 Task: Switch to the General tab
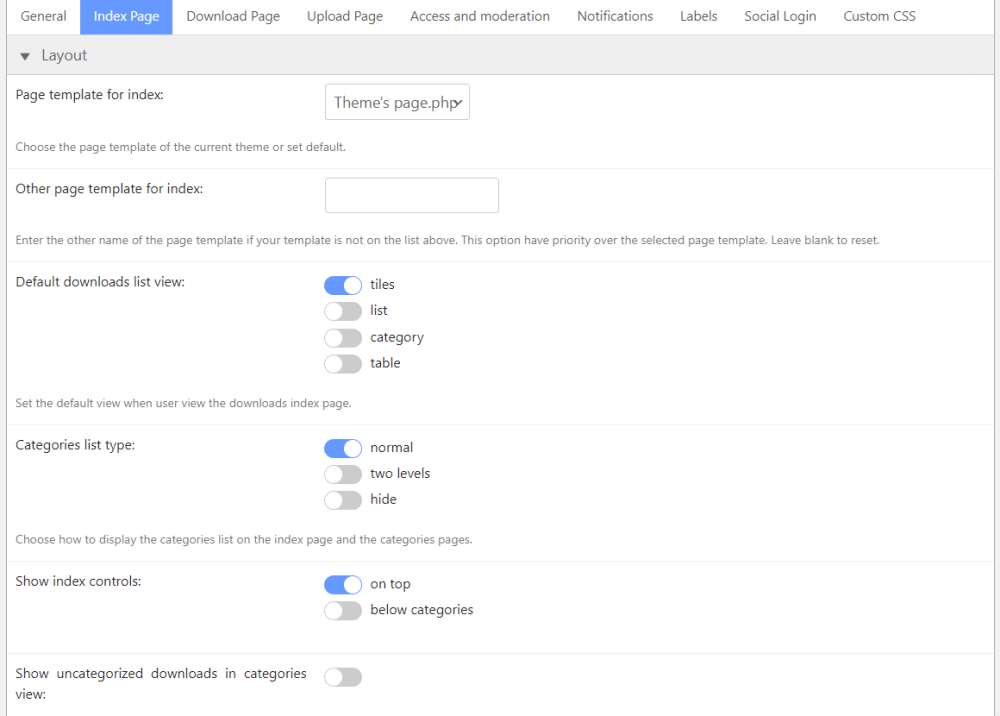click(44, 17)
